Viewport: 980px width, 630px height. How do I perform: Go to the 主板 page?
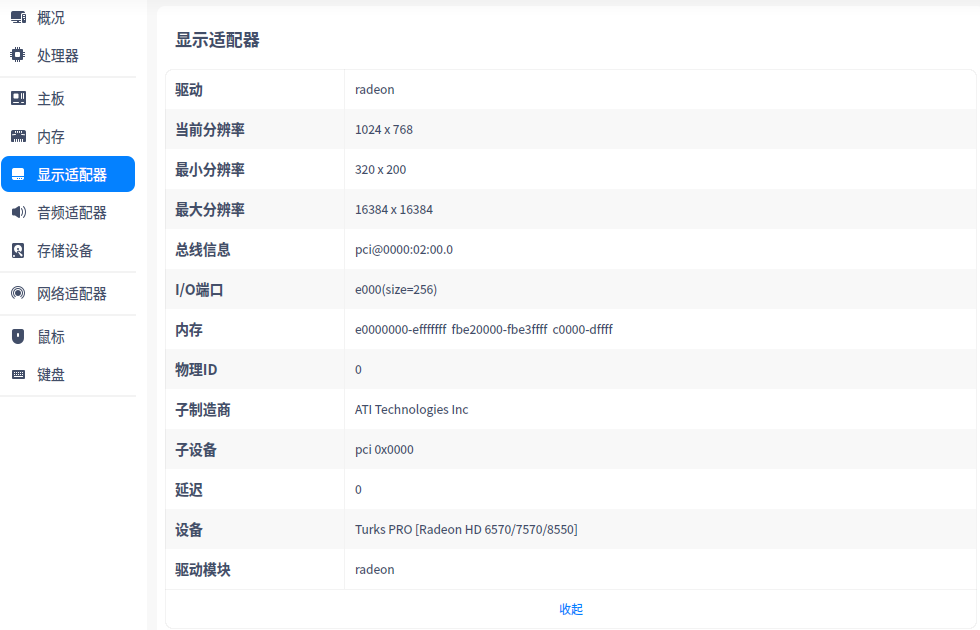click(68, 98)
